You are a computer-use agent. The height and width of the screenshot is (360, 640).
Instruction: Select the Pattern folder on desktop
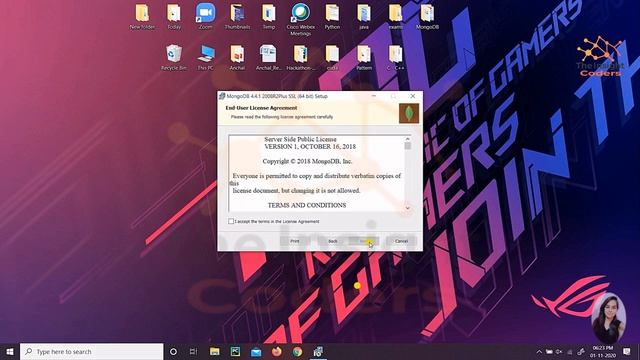point(364,58)
